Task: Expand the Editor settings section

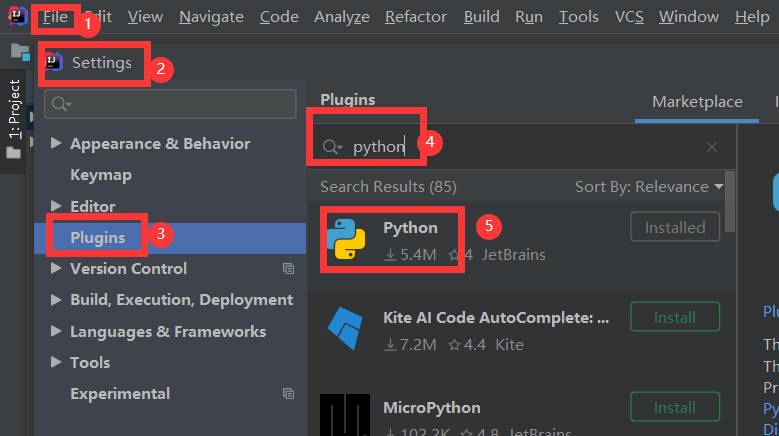Action: click(x=56, y=206)
